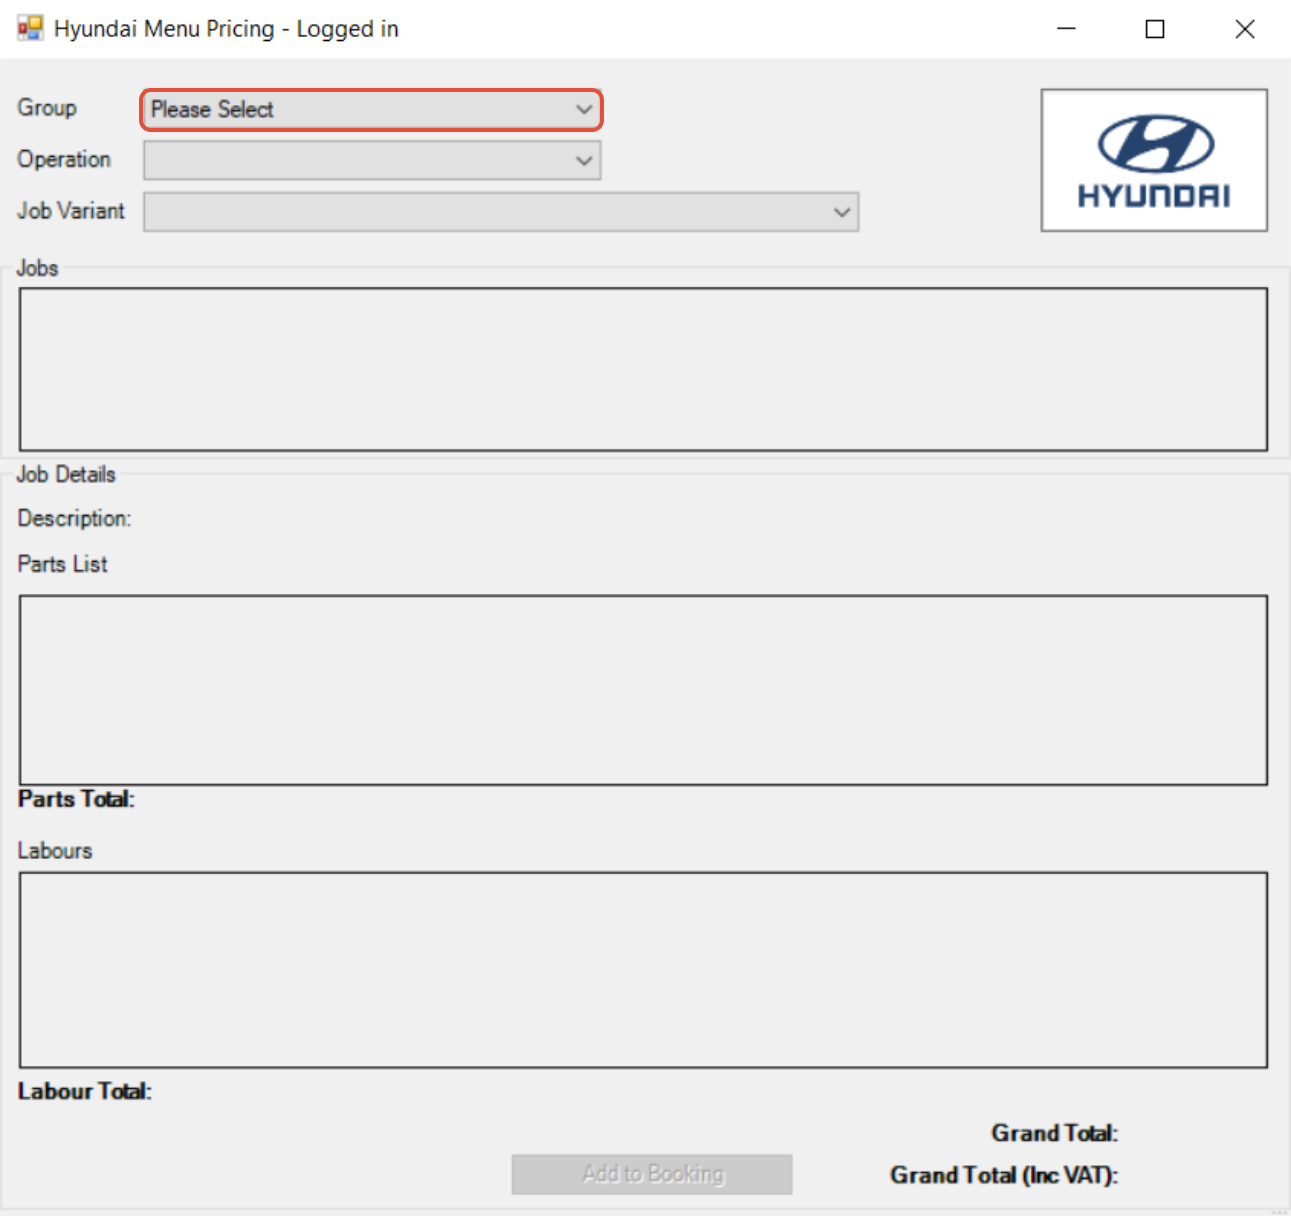This screenshot has width=1291, height=1216.
Task: Click the window title text
Action: tap(226, 29)
